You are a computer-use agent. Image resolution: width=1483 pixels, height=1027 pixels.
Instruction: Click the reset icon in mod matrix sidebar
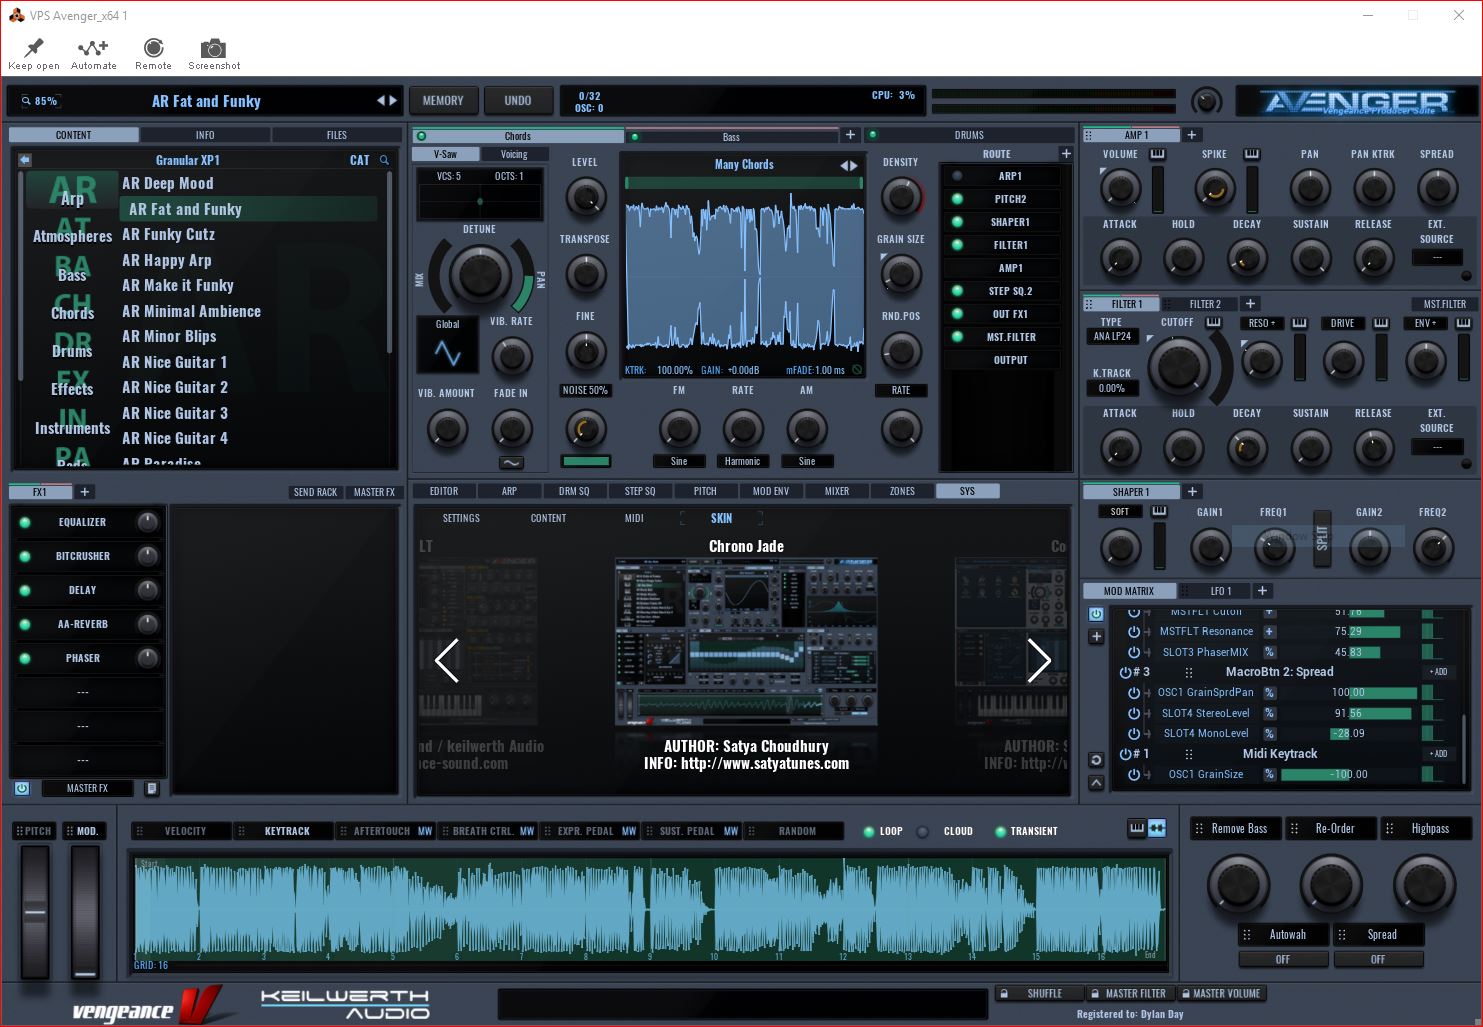[x=1096, y=761]
